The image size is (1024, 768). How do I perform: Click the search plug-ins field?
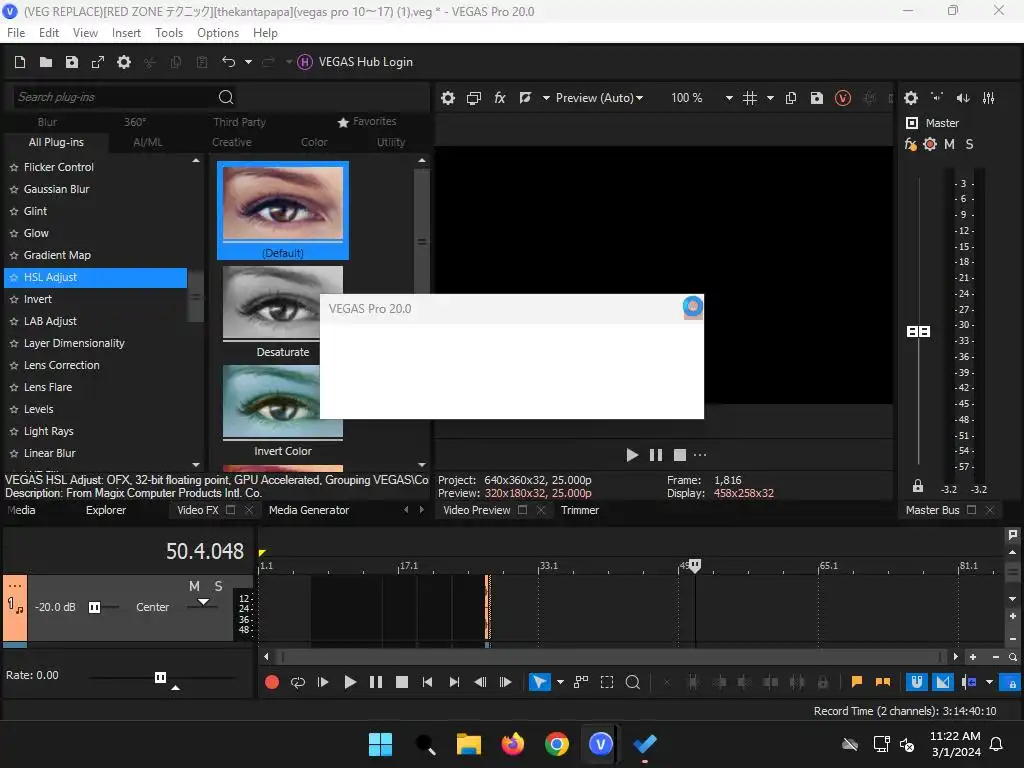114,97
